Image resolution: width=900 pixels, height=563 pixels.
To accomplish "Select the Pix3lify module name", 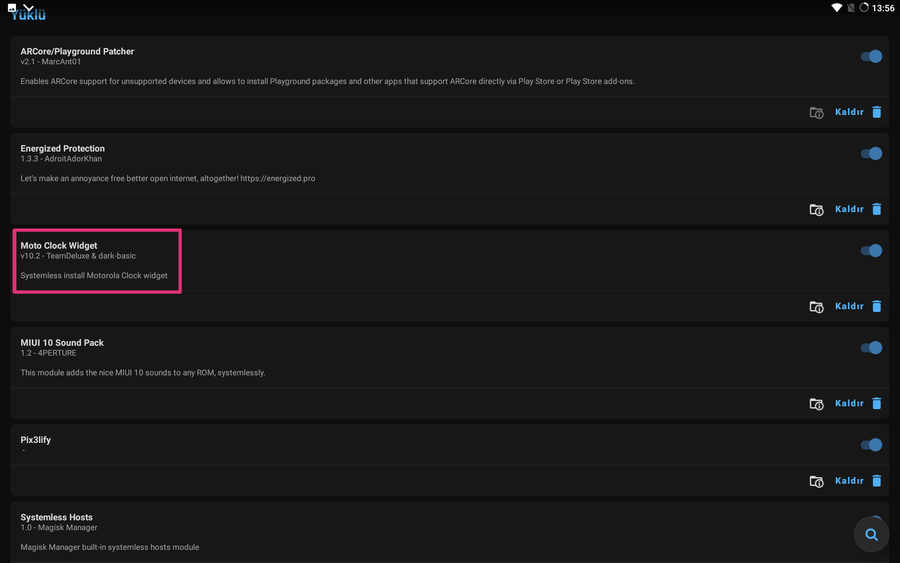I will coord(36,440).
